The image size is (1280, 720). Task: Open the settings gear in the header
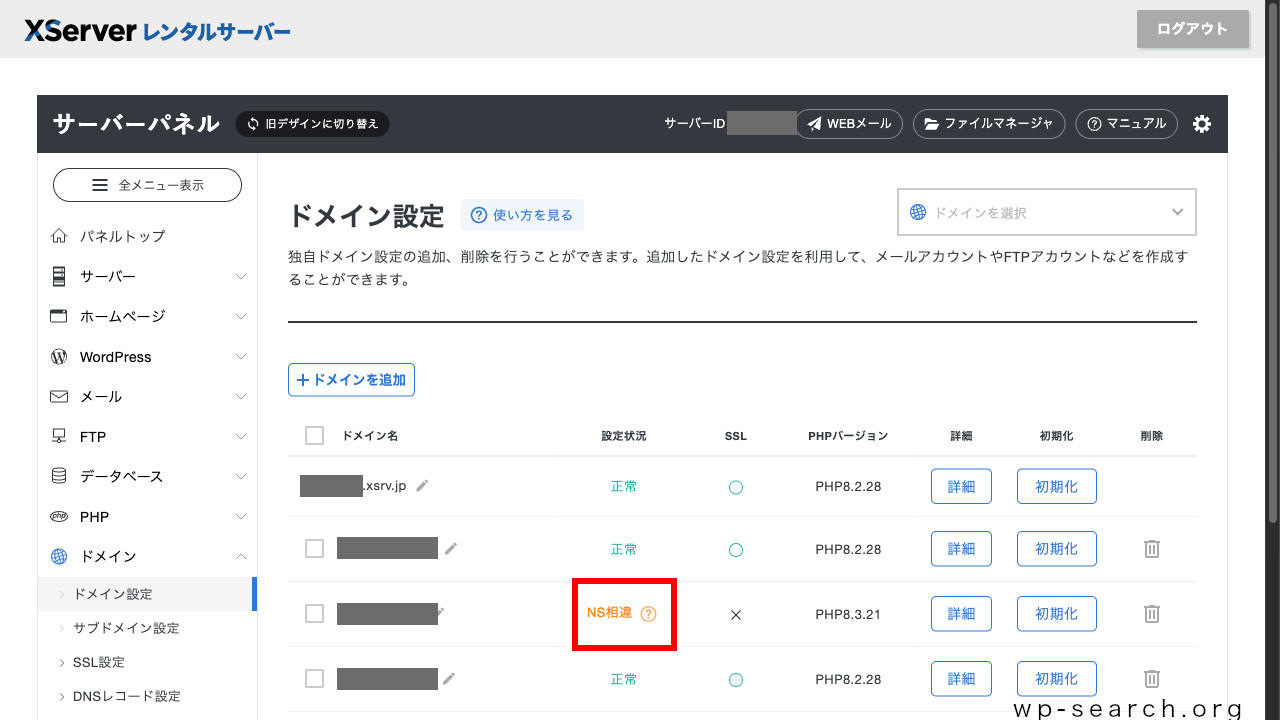click(1201, 124)
